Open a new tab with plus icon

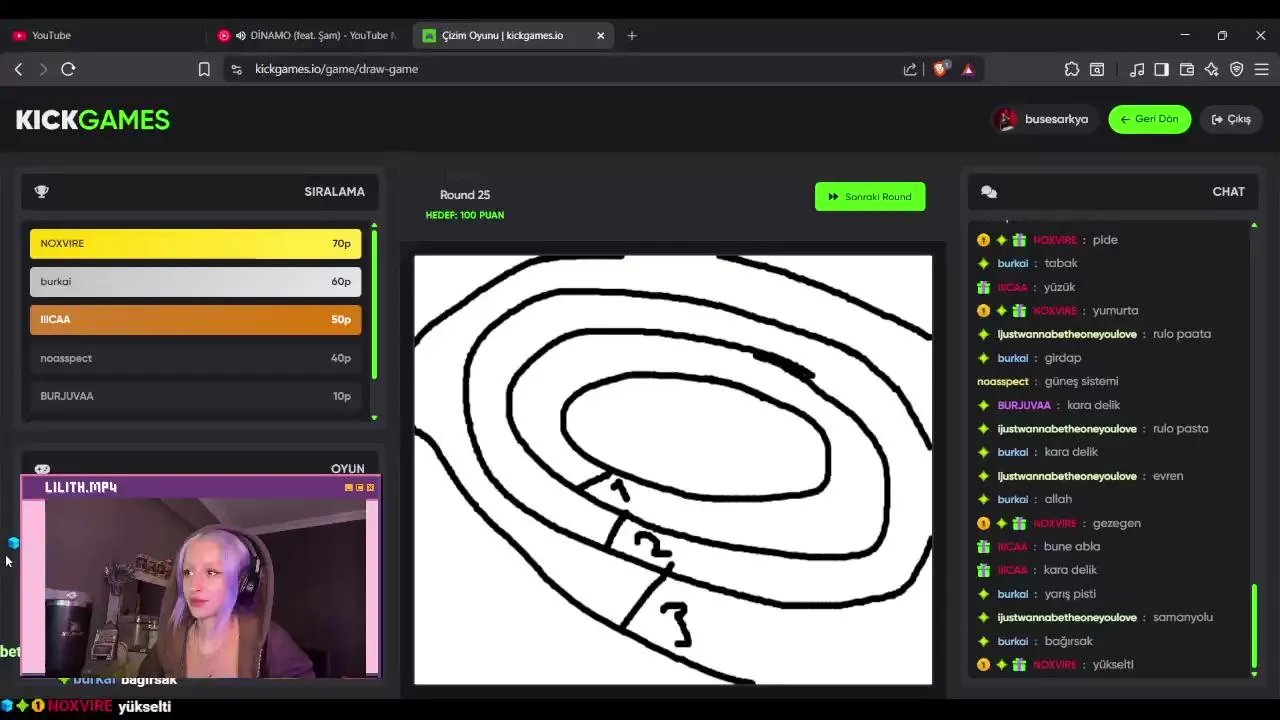tap(631, 35)
